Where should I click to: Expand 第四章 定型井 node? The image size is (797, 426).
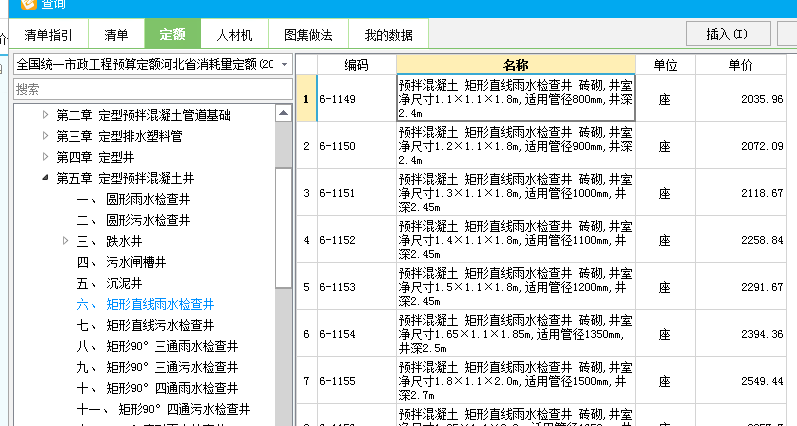45,157
